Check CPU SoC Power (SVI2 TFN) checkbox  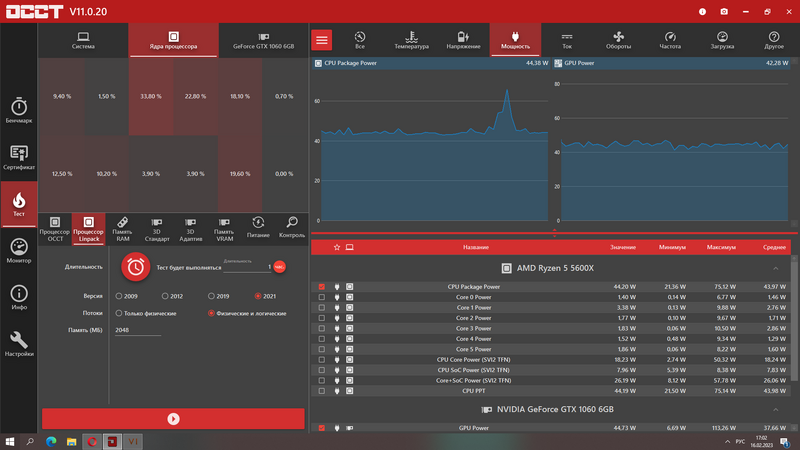click(x=321, y=370)
